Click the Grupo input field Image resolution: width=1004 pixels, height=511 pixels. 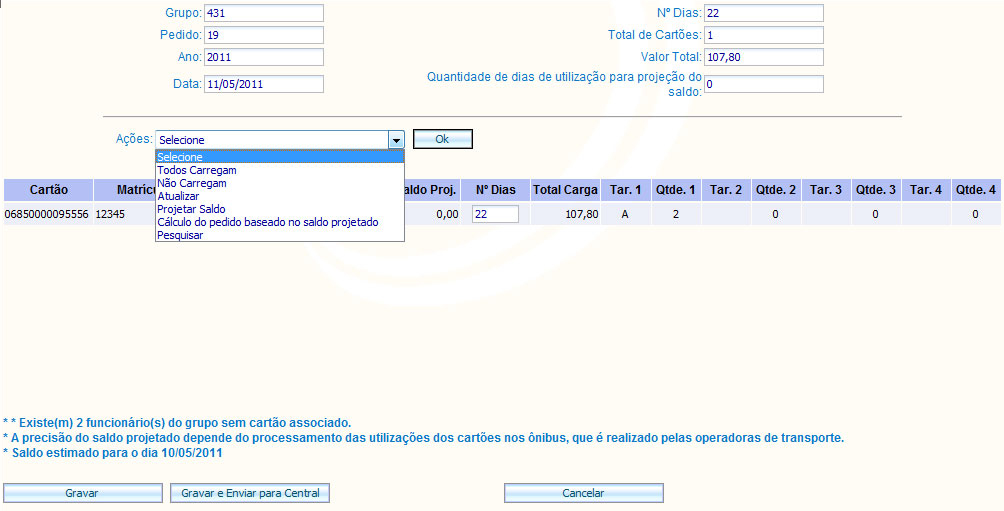(263, 13)
